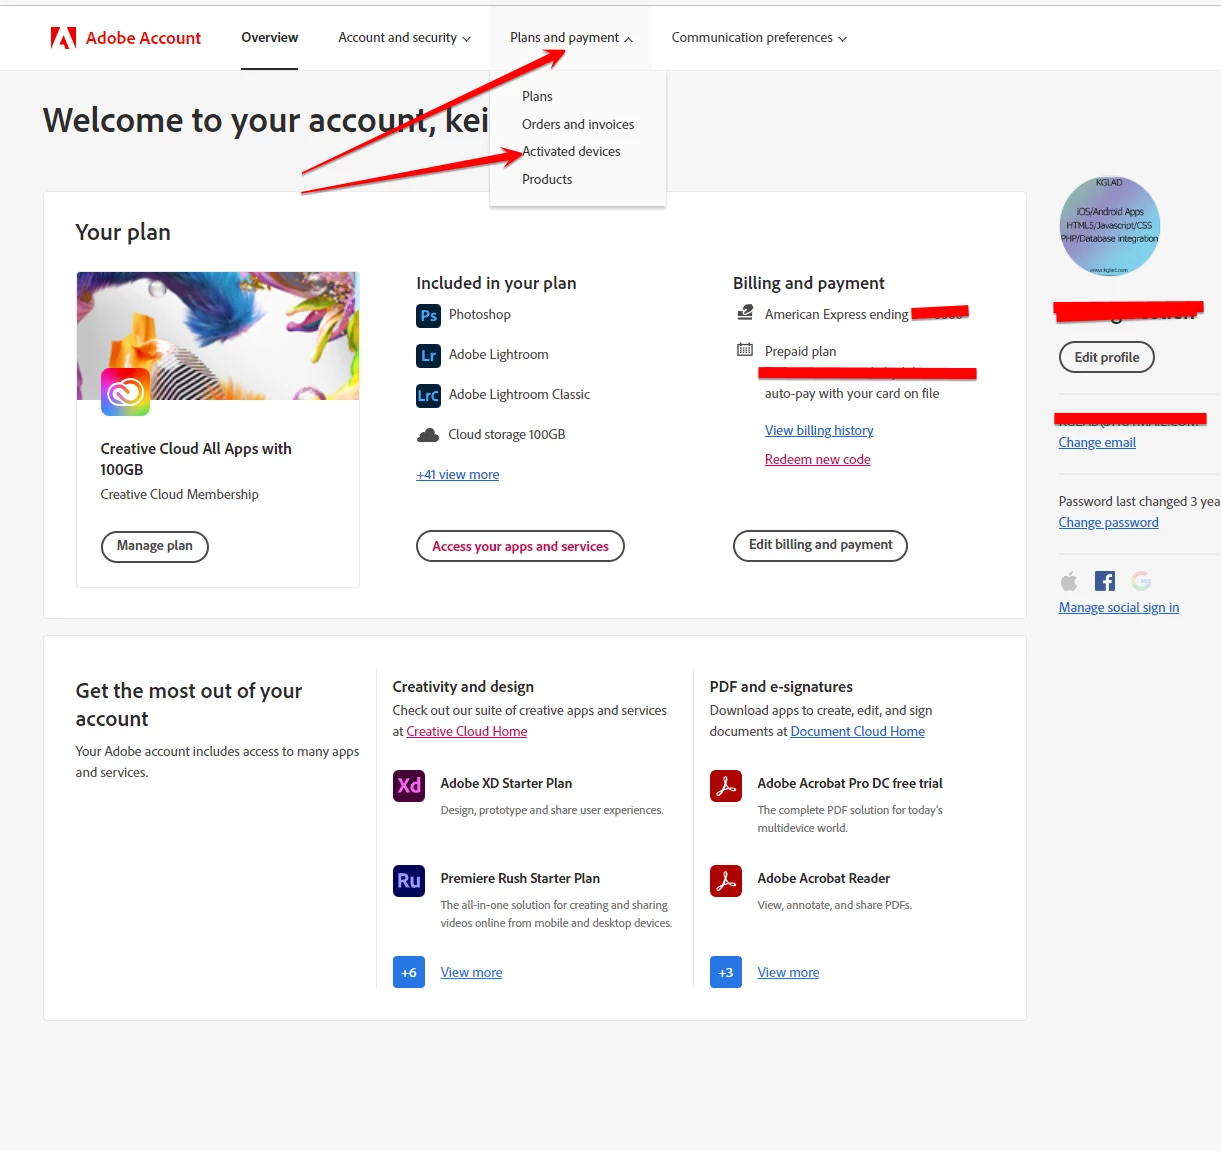Choose Activated devices in the menu
The height and width of the screenshot is (1151, 1221).
pyautogui.click(x=571, y=152)
